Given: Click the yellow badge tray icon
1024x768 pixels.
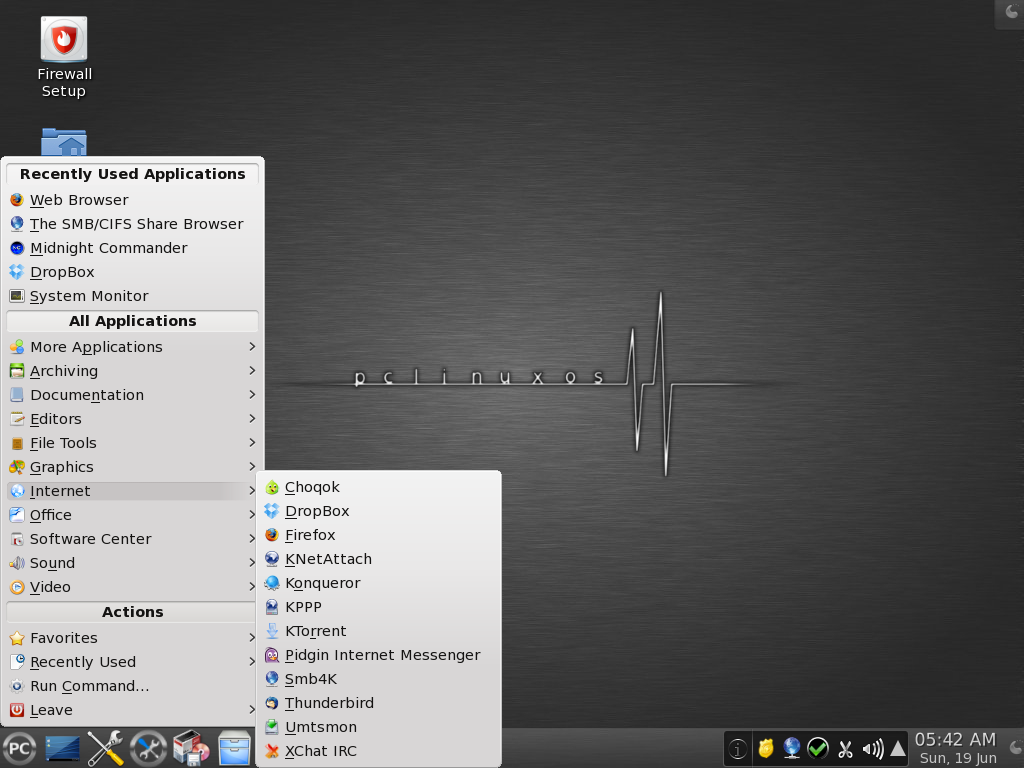Looking at the screenshot, I should coord(765,748).
